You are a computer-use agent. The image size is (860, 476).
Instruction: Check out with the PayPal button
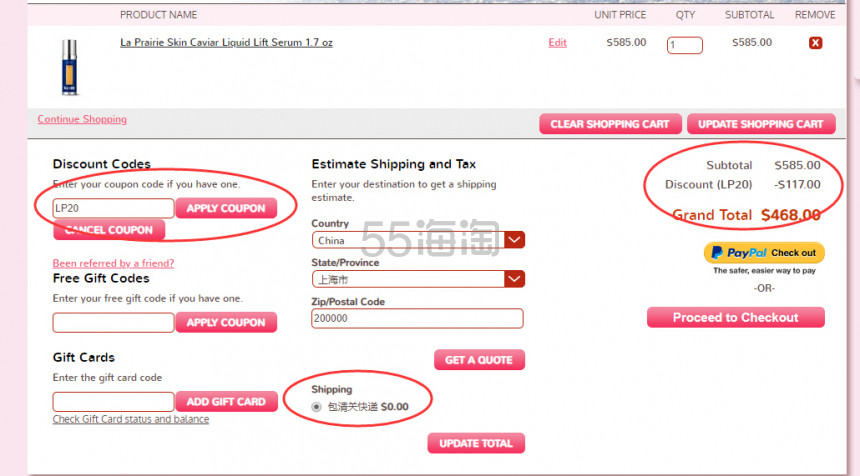(x=764, y=253)
